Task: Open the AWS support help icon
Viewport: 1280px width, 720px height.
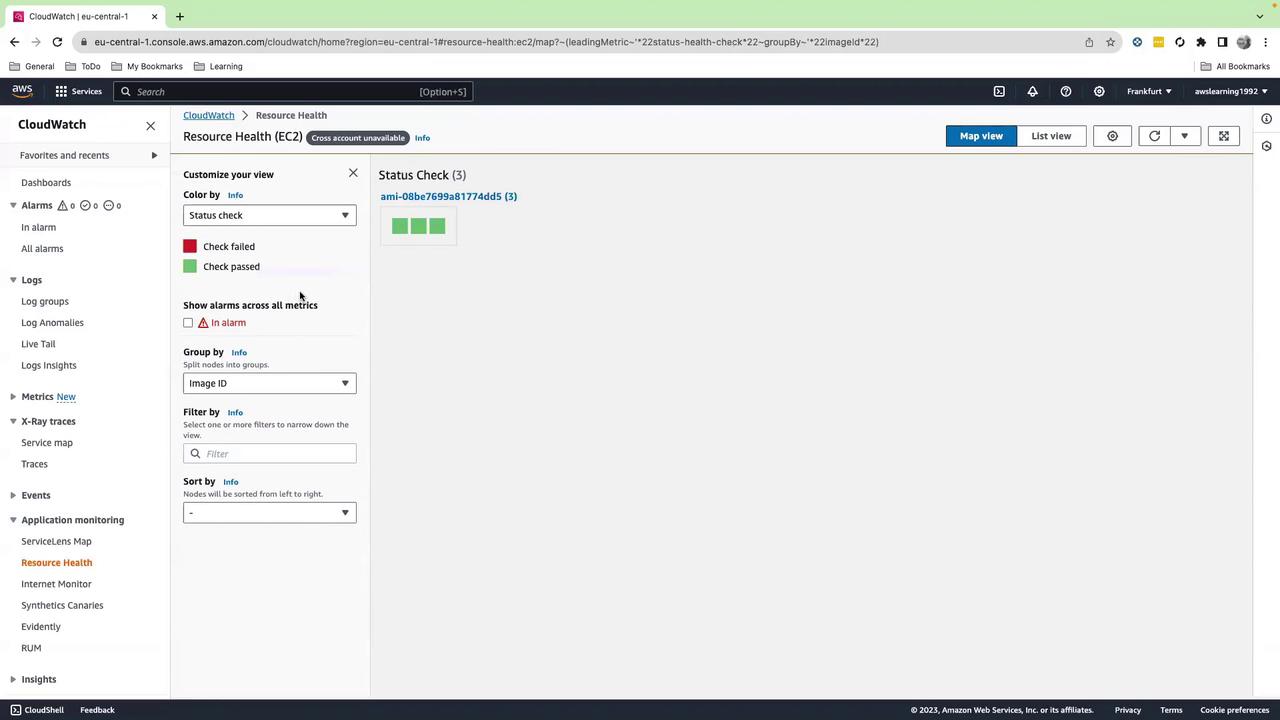Action: point(1066,91)
